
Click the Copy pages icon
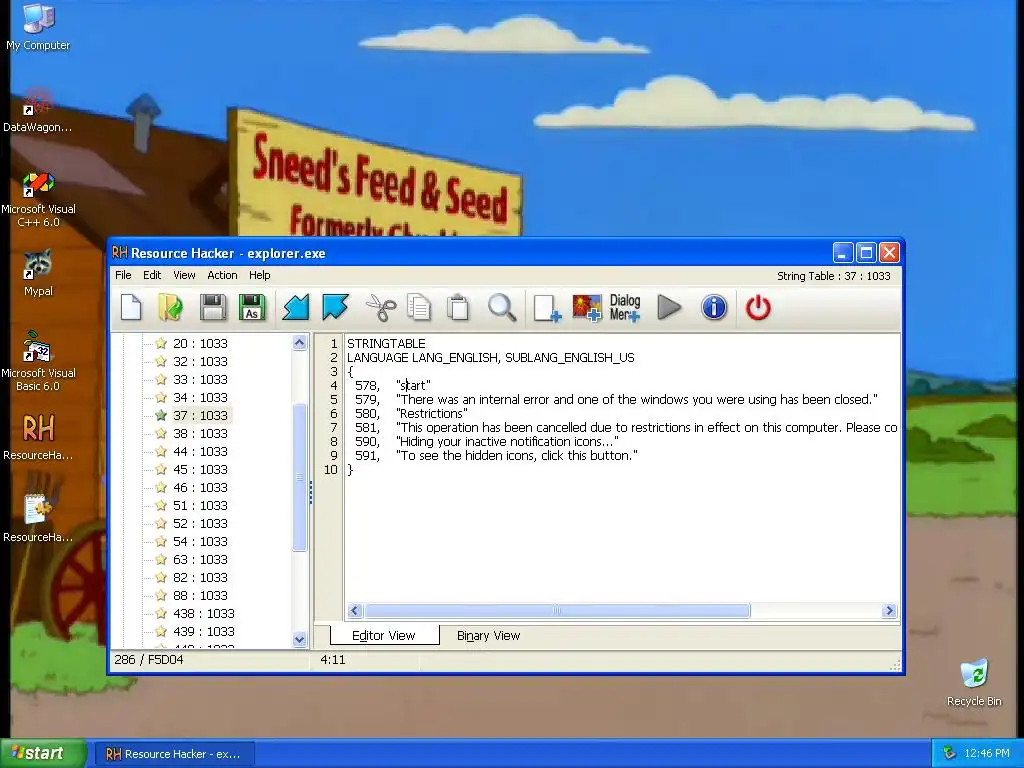click(419, 308)
